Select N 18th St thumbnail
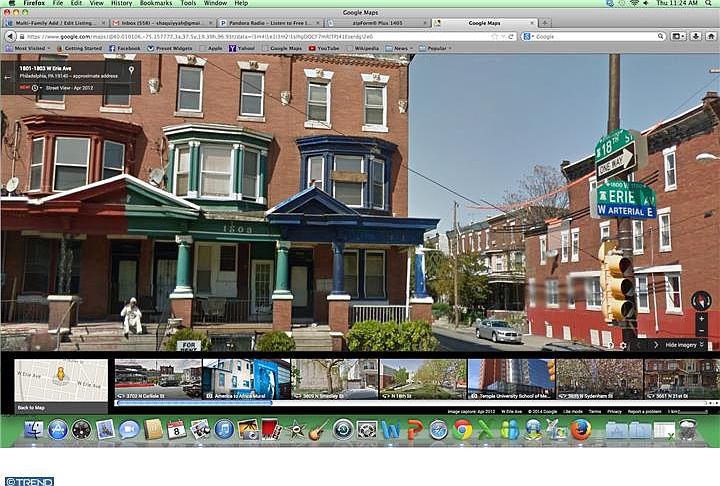 click(423, 379)
